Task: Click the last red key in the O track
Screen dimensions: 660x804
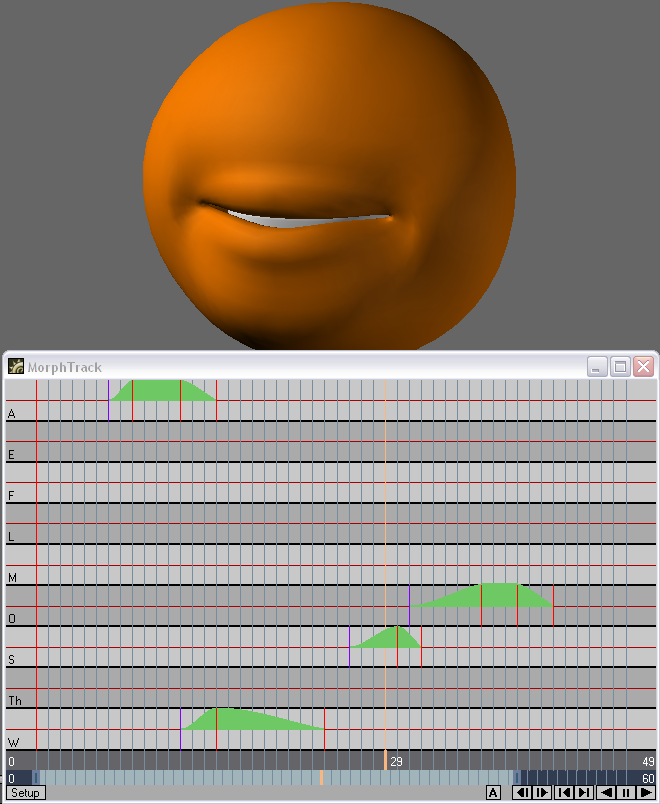Action: pyautogui.click(x=553, y=606)
